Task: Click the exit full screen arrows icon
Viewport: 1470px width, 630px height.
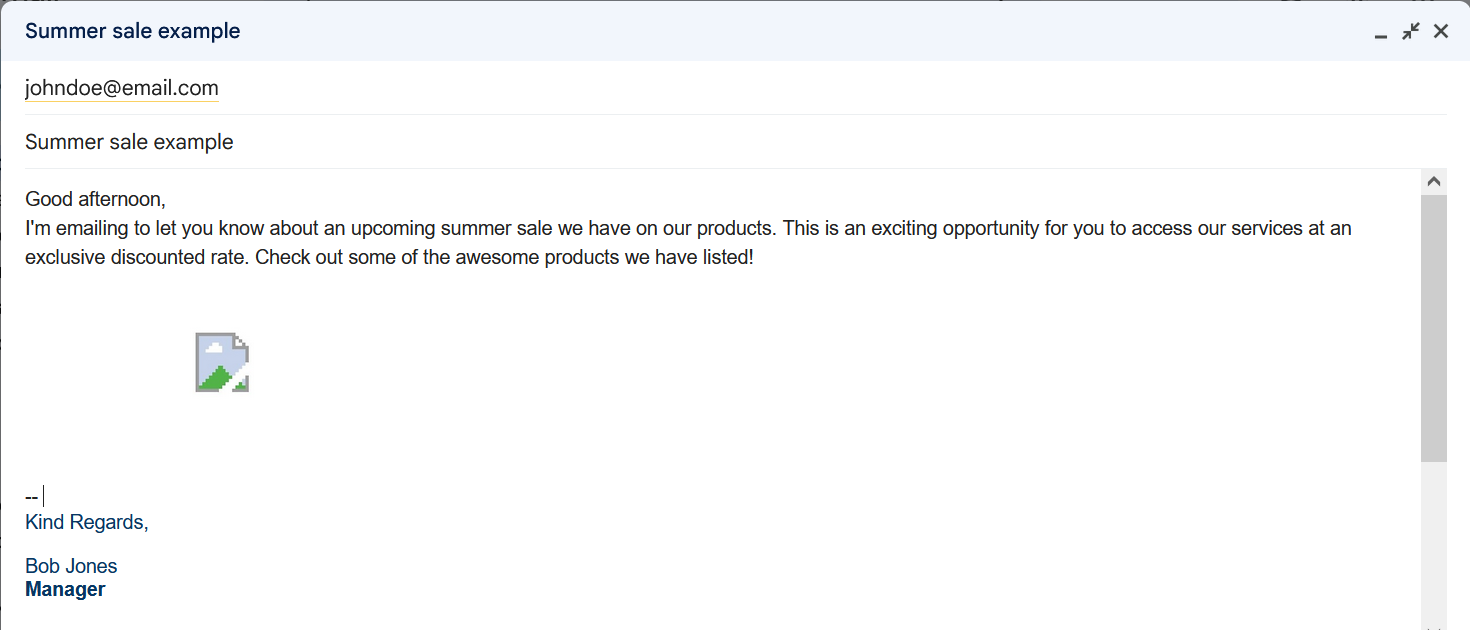Action: 1411,31
